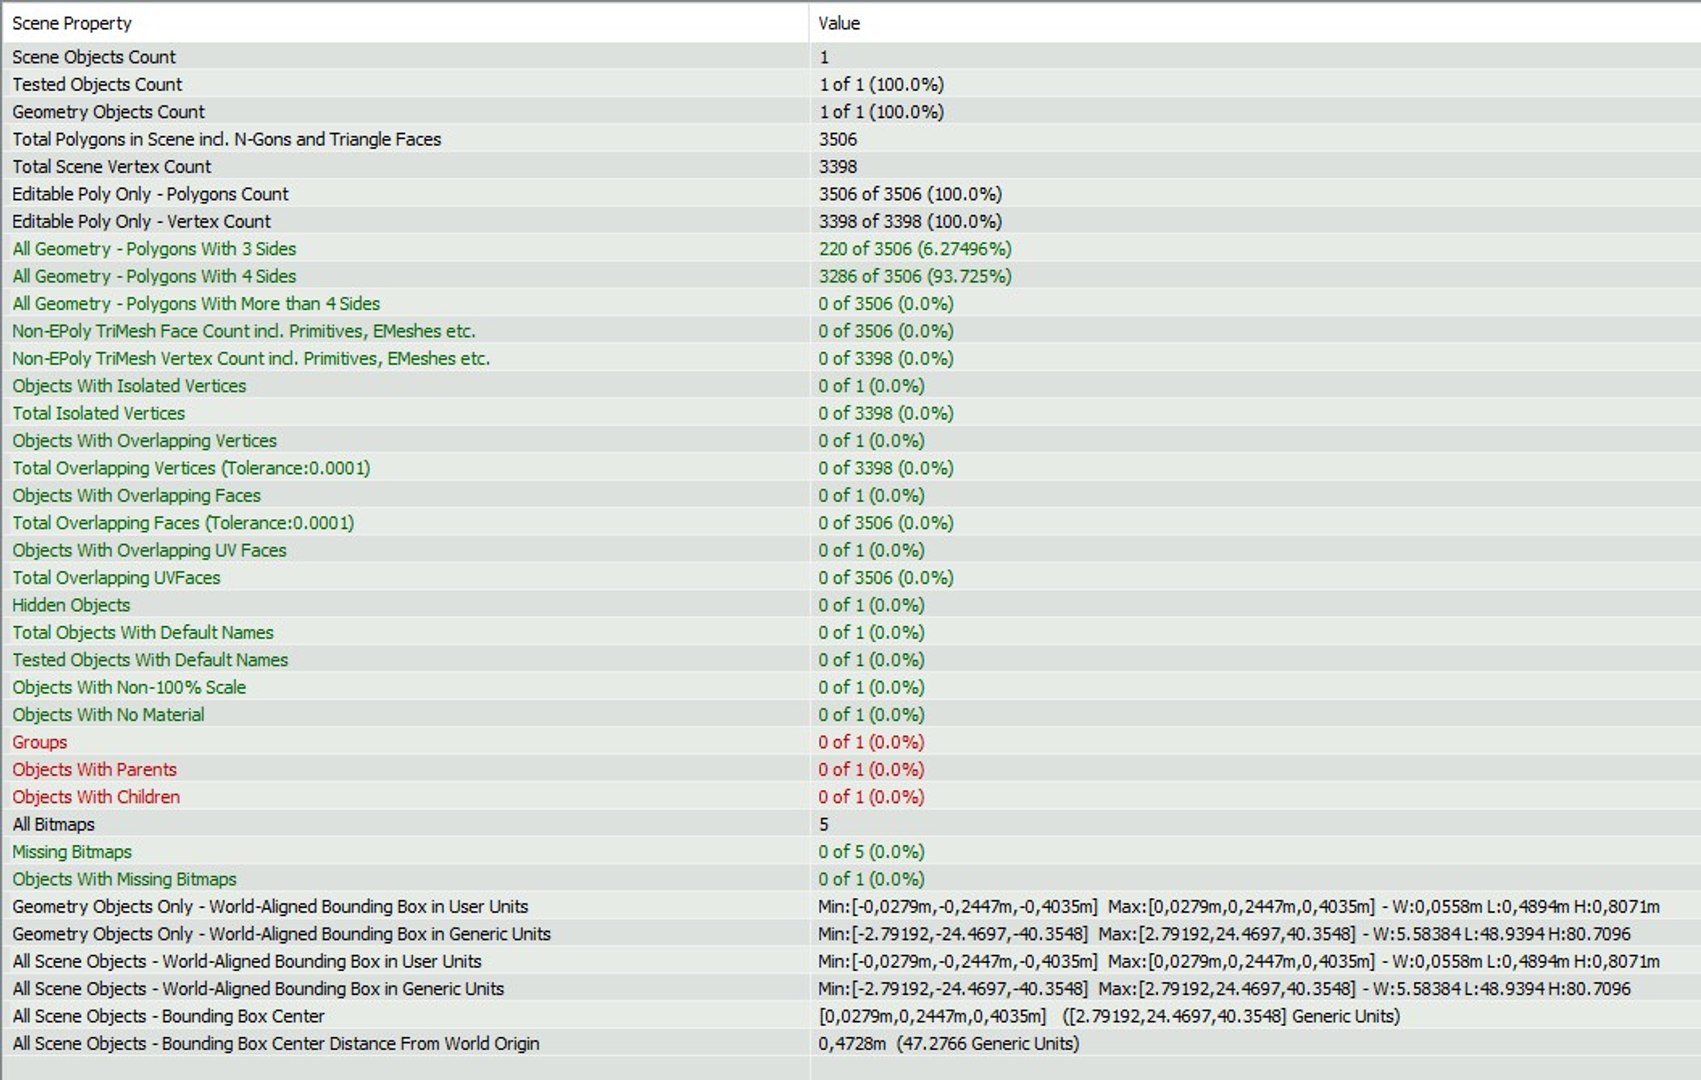Select the Tested Objects Count row
This screenshot has height=1080, width=1701.
tap(850, 84)
